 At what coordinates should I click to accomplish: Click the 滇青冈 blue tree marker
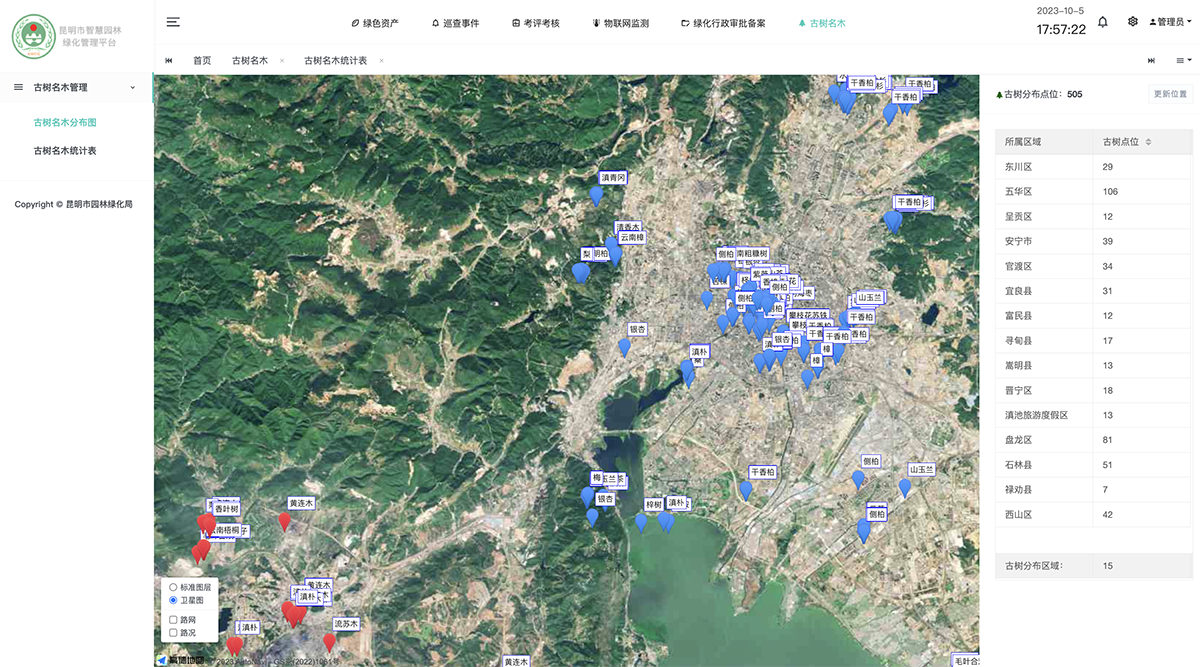coord(597,196)
